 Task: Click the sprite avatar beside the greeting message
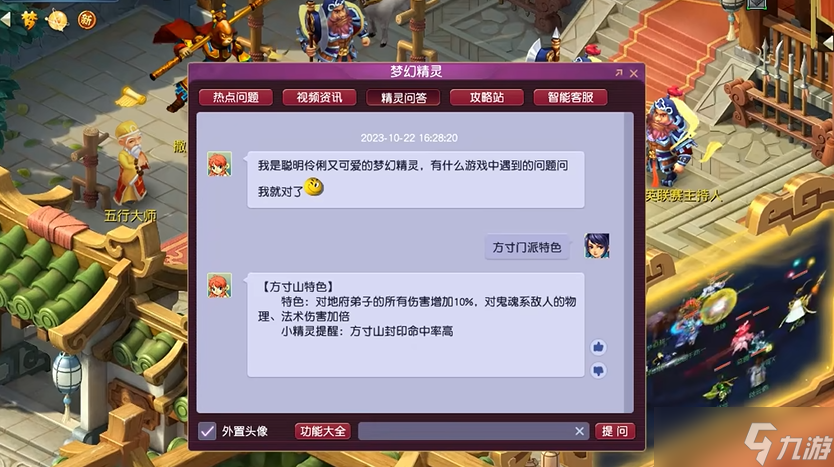click(x=219, y=164)
